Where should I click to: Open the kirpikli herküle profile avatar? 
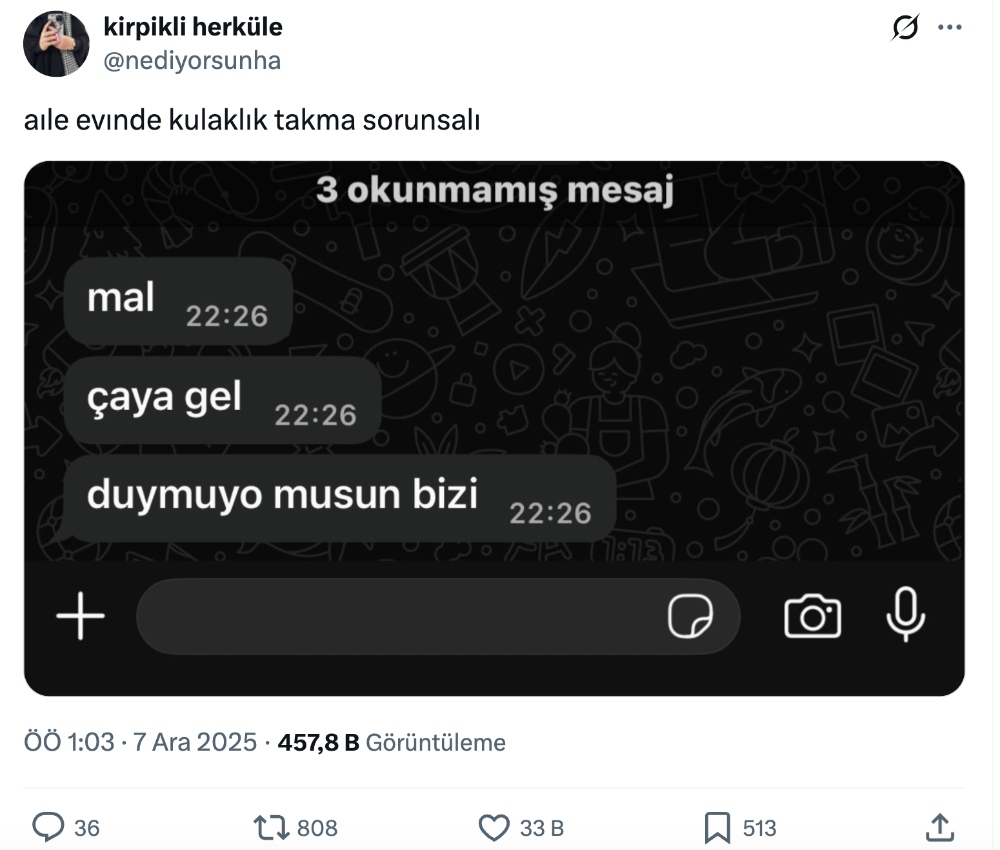tap(57, 45)
